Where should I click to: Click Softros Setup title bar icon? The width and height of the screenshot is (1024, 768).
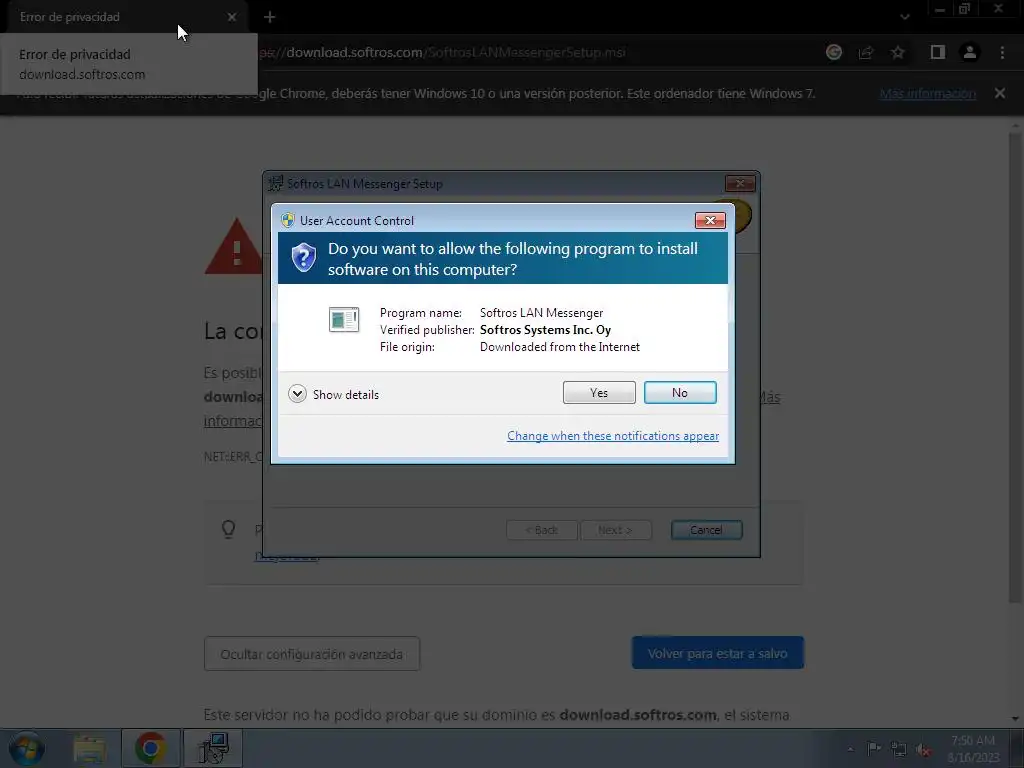tap(276, 184)
